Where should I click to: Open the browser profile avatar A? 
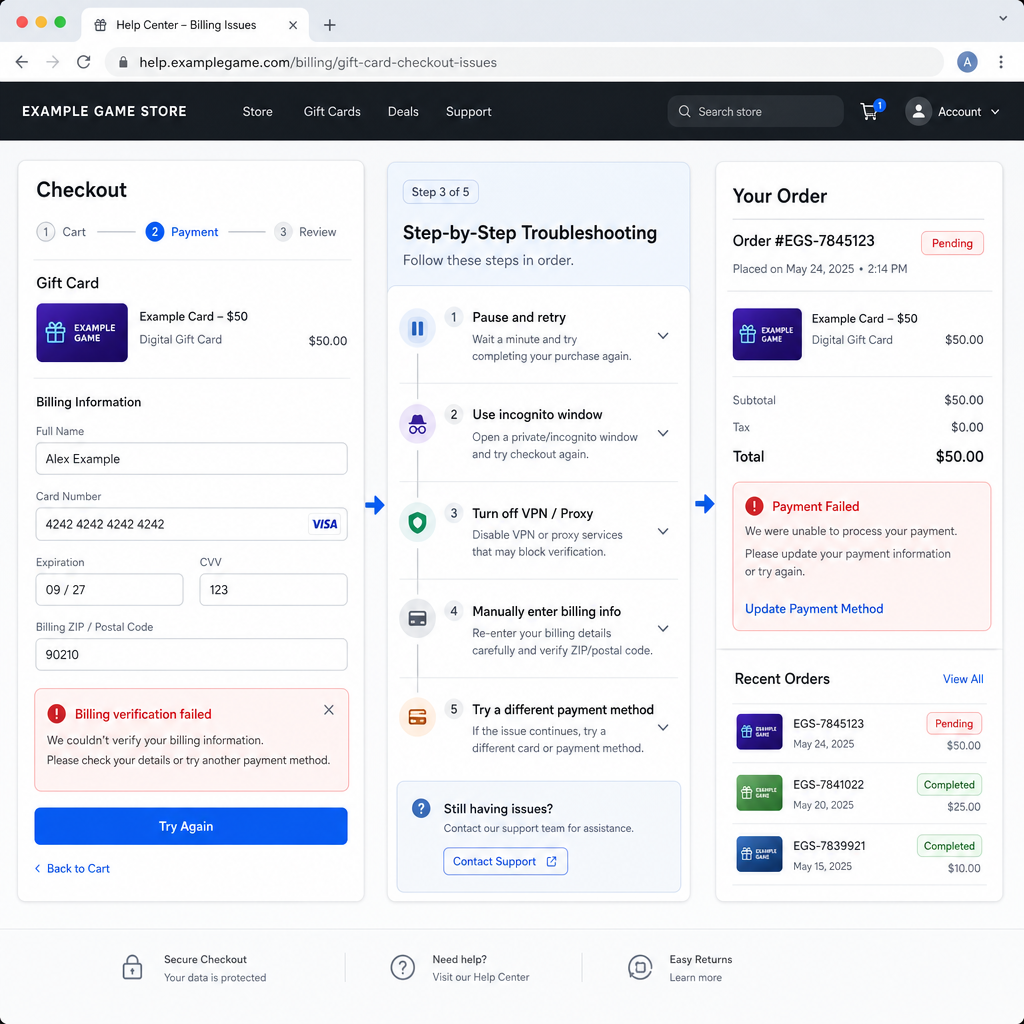pos(967,62)
